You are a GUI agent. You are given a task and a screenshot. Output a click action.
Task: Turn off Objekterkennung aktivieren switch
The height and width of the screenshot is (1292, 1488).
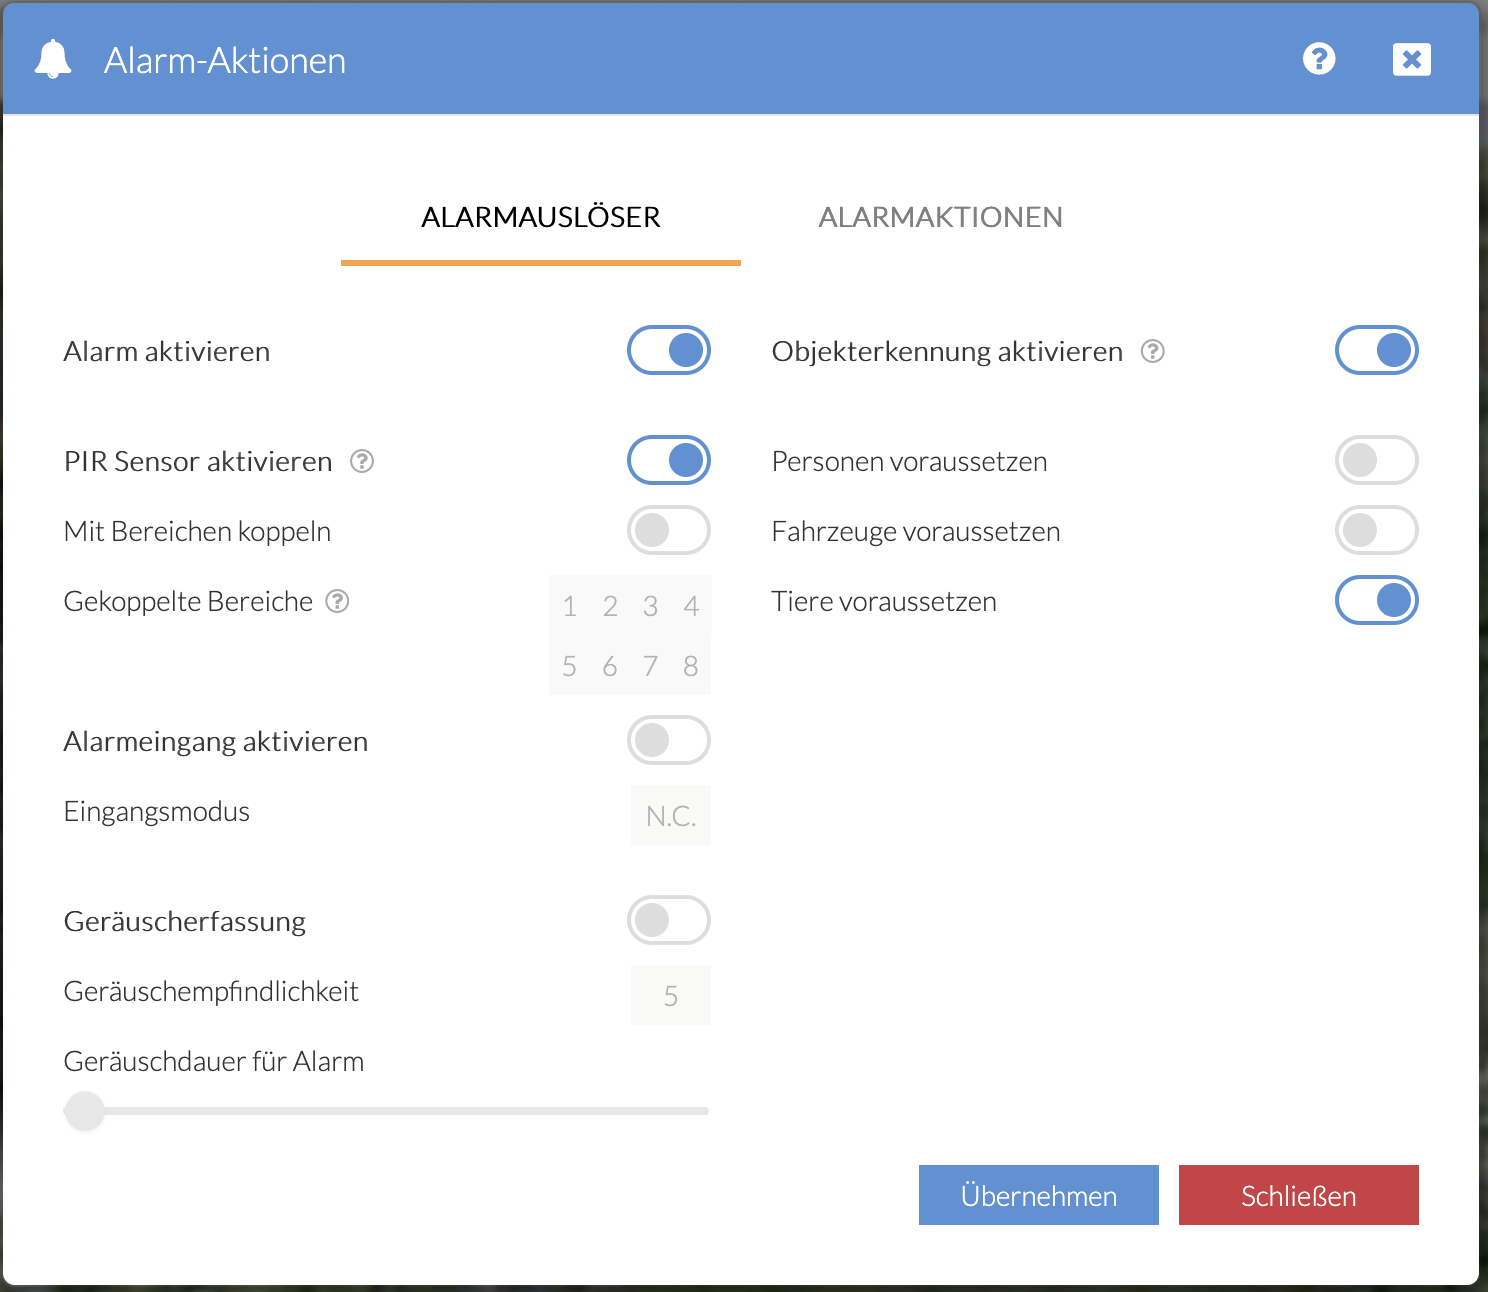tap(1377, 350)
